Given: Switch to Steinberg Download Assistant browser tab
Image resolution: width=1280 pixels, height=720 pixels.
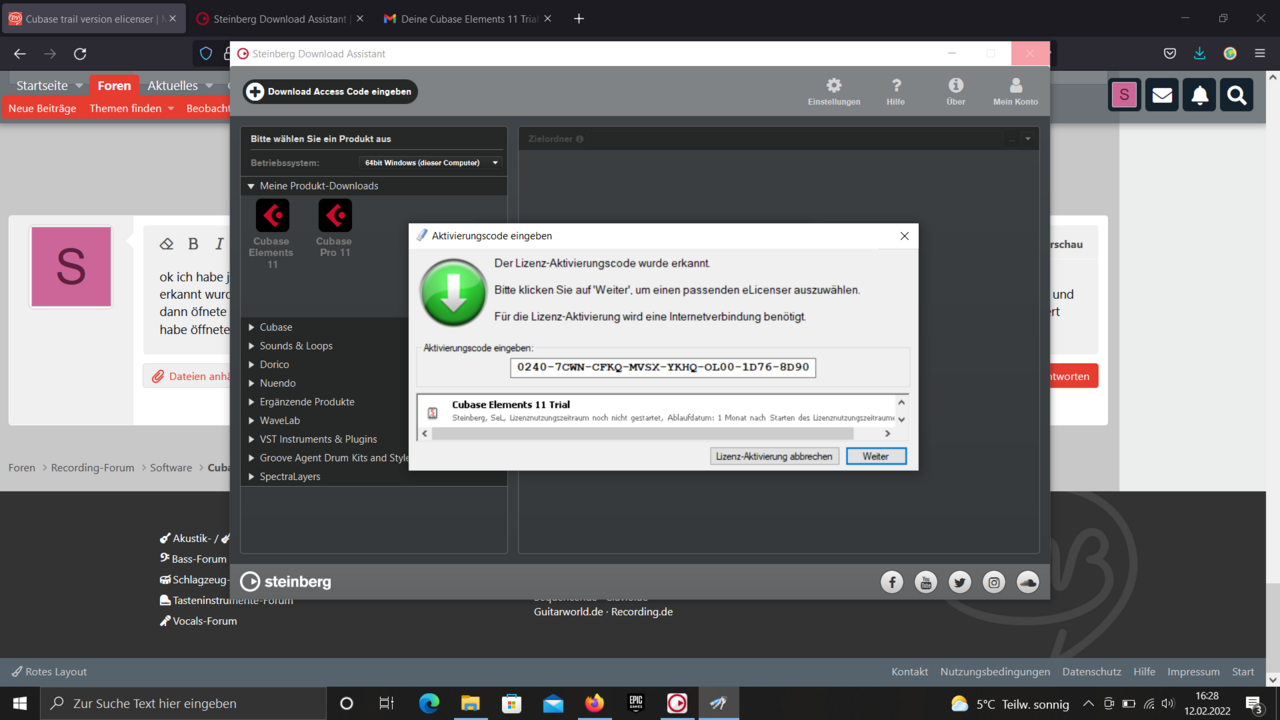Looking at the screenshot, I should click(278, 19).
